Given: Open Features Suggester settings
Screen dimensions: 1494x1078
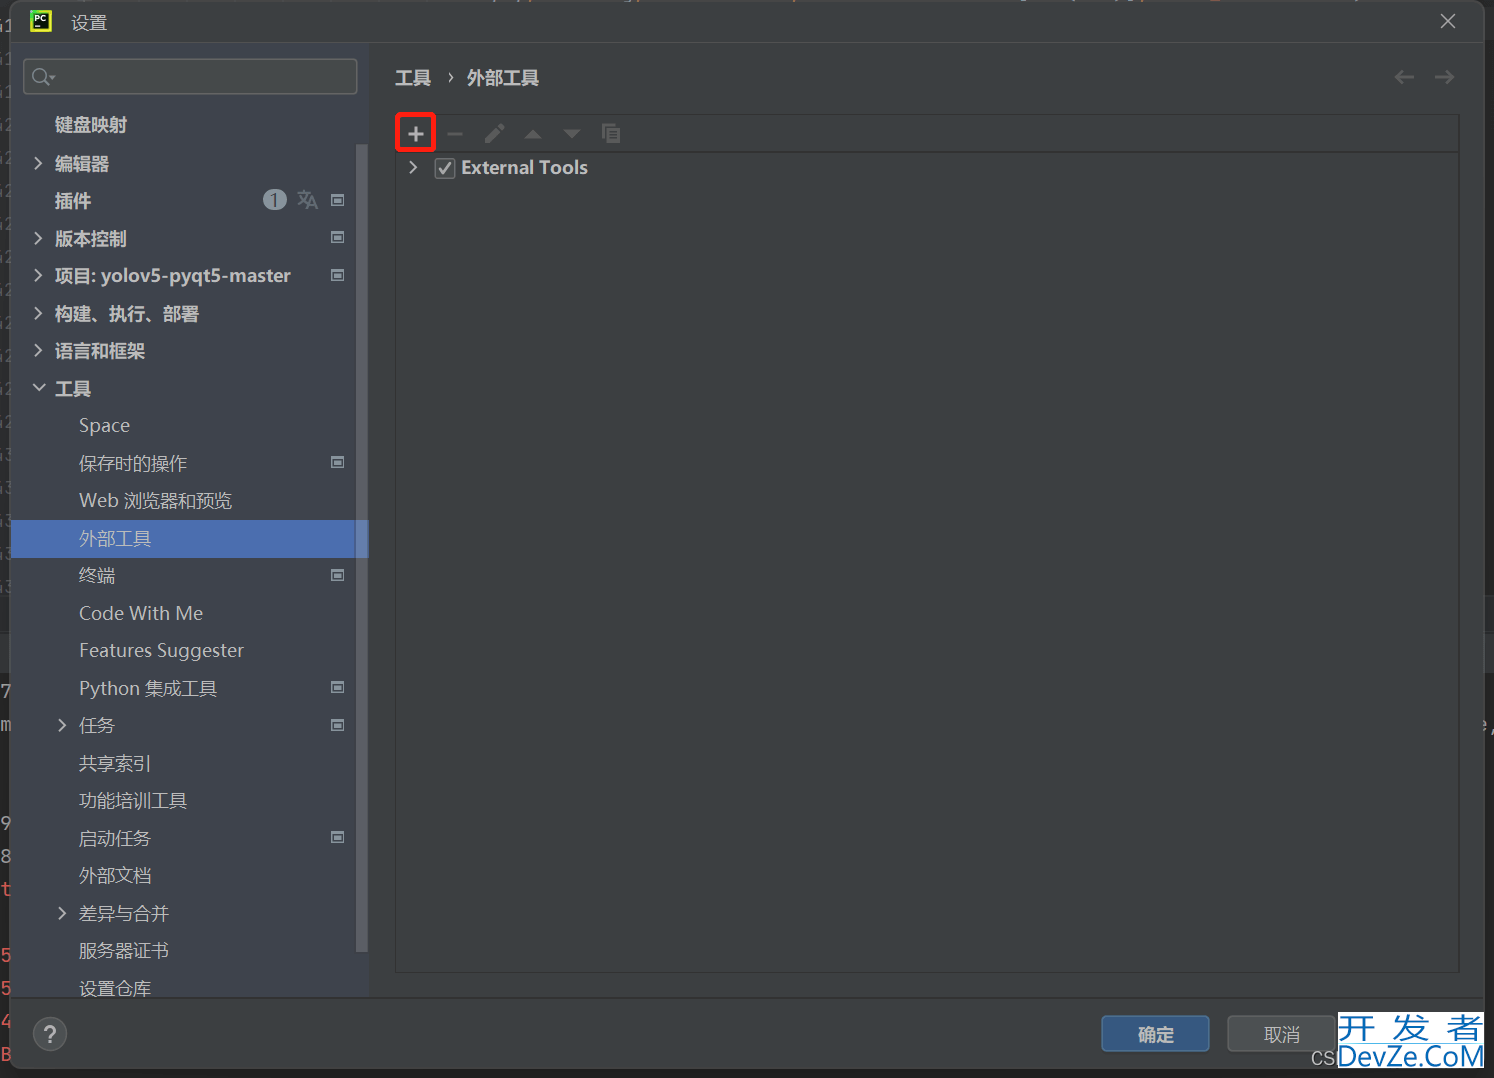Looking at the screenshot, I should (x=161, y=651).
